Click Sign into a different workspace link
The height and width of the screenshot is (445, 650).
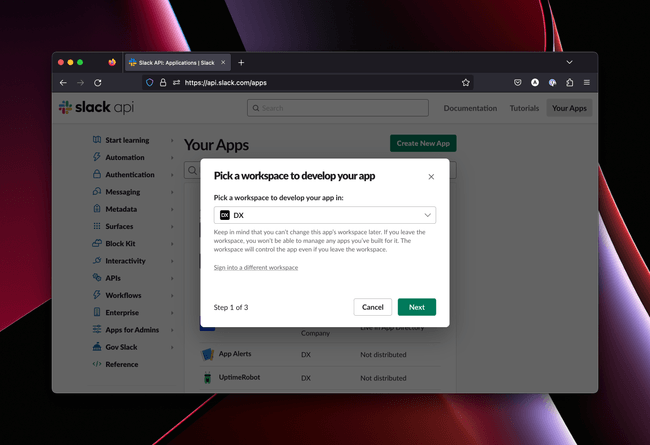[256, 267]
